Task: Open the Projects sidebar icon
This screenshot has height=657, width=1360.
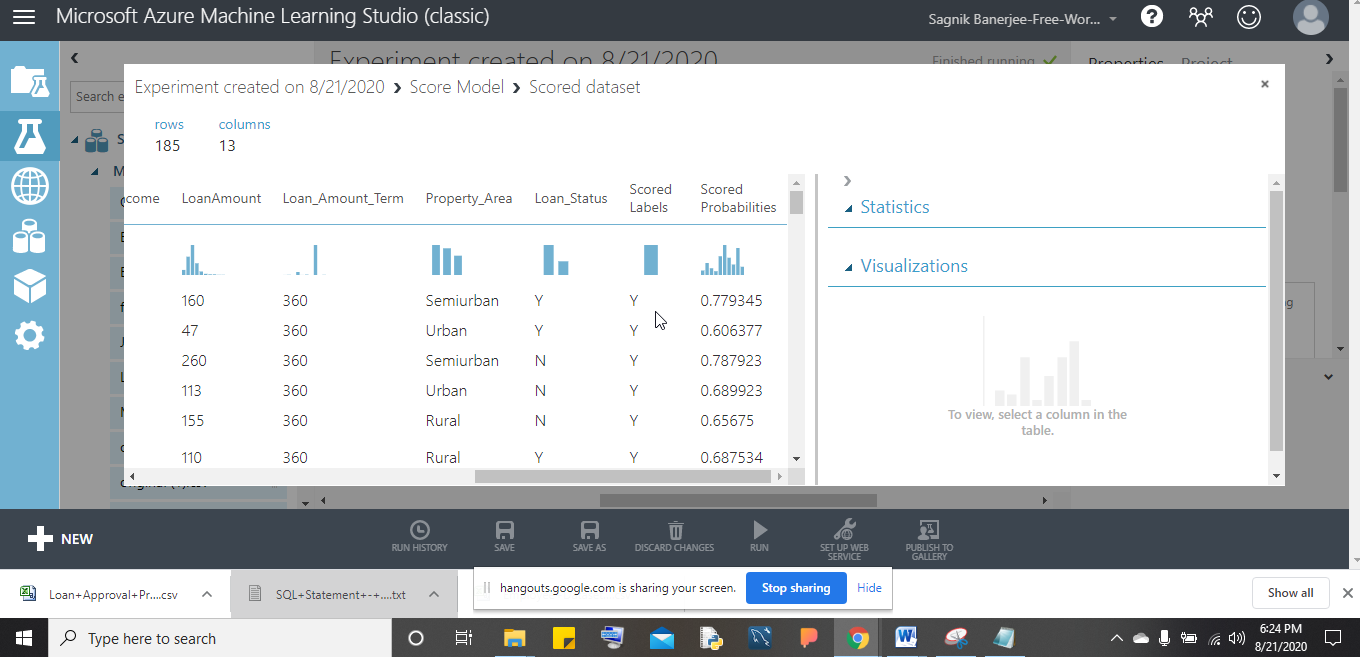Action: (x=29, y=81)
